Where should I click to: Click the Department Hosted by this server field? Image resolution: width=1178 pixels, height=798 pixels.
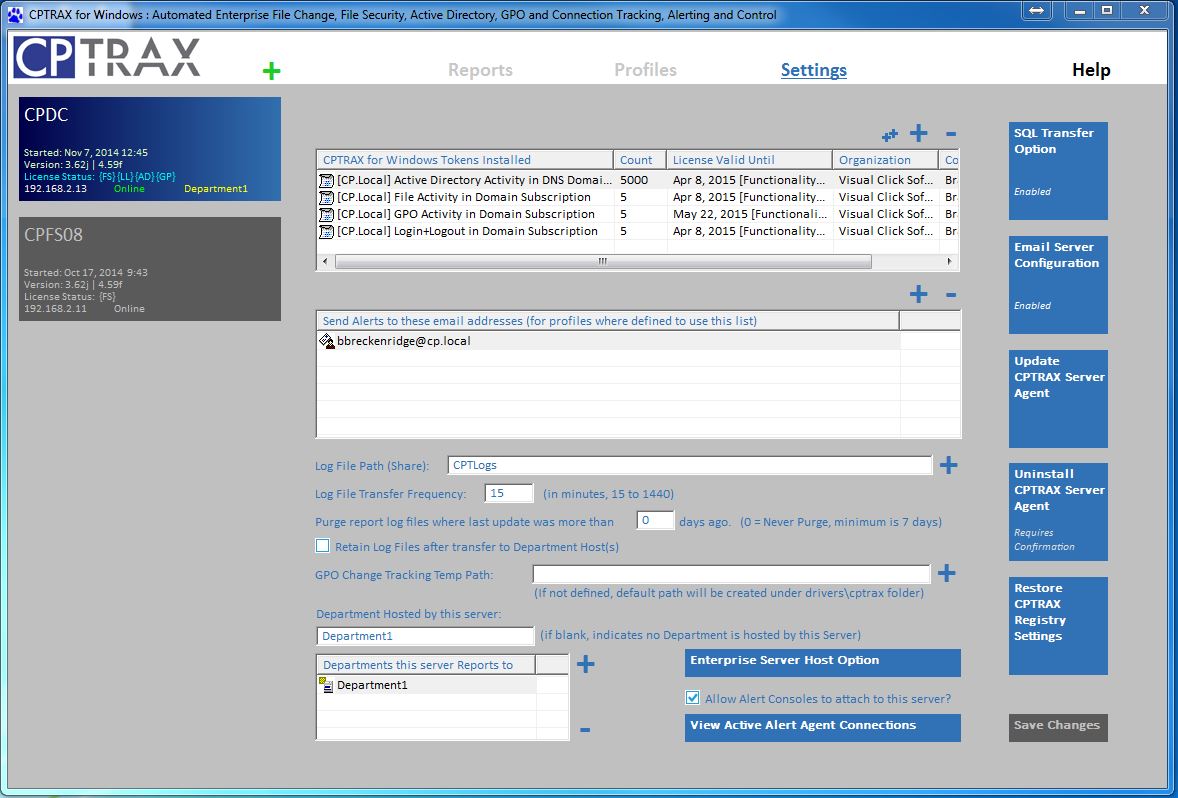click(x=425, y=636)
